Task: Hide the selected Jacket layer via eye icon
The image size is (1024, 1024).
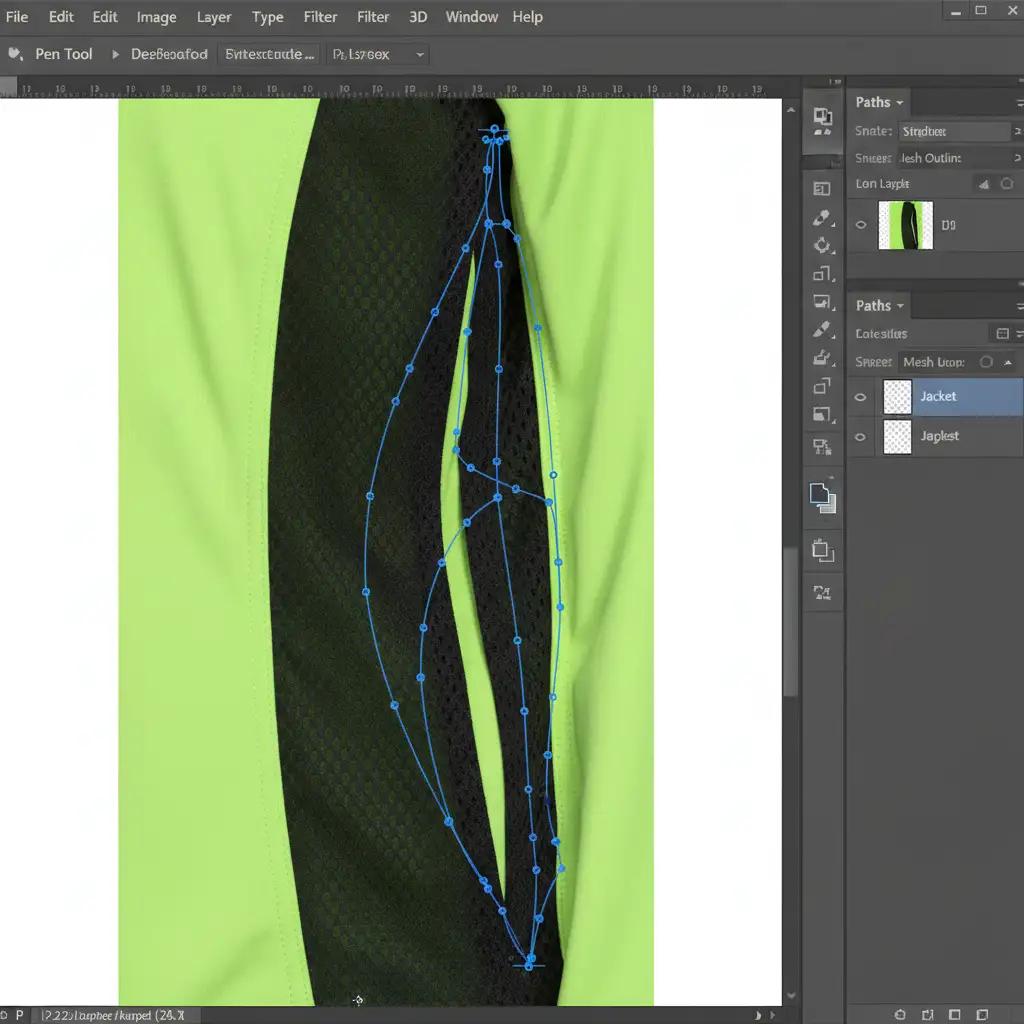Action: [x=860, y=397]
